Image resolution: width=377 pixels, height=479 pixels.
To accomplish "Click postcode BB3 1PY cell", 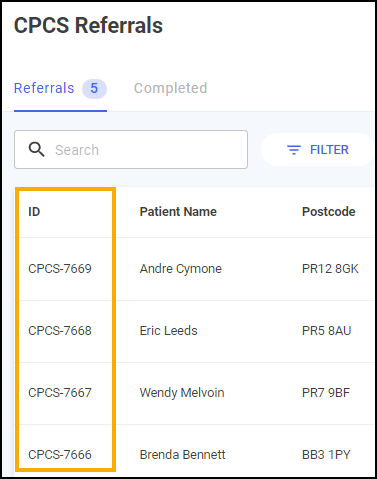I will pyautogui.click(x=326, y=455).
